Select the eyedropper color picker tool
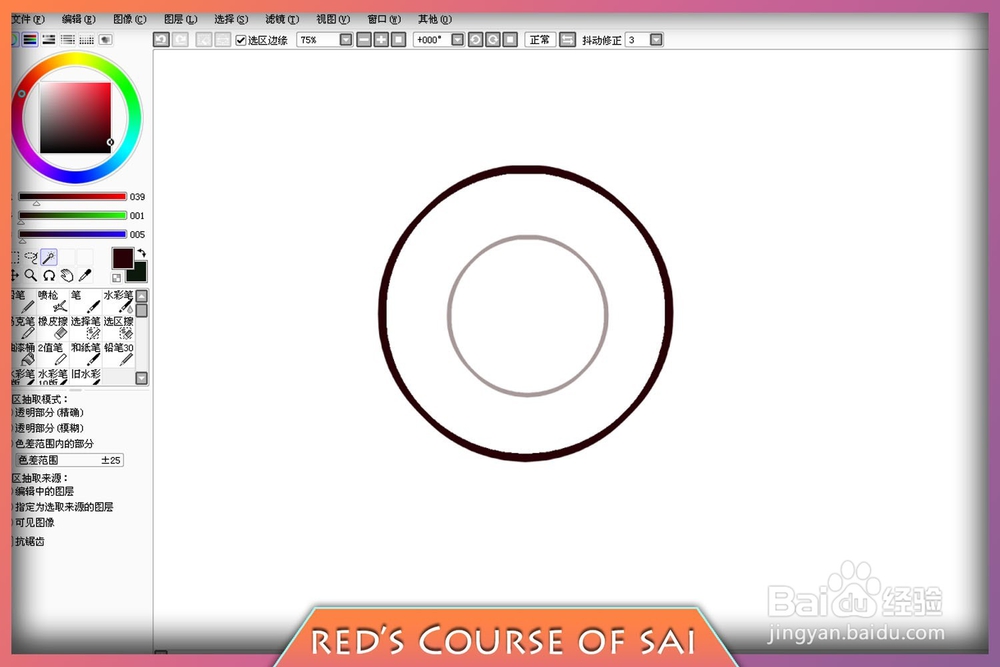 click(85, 275)
